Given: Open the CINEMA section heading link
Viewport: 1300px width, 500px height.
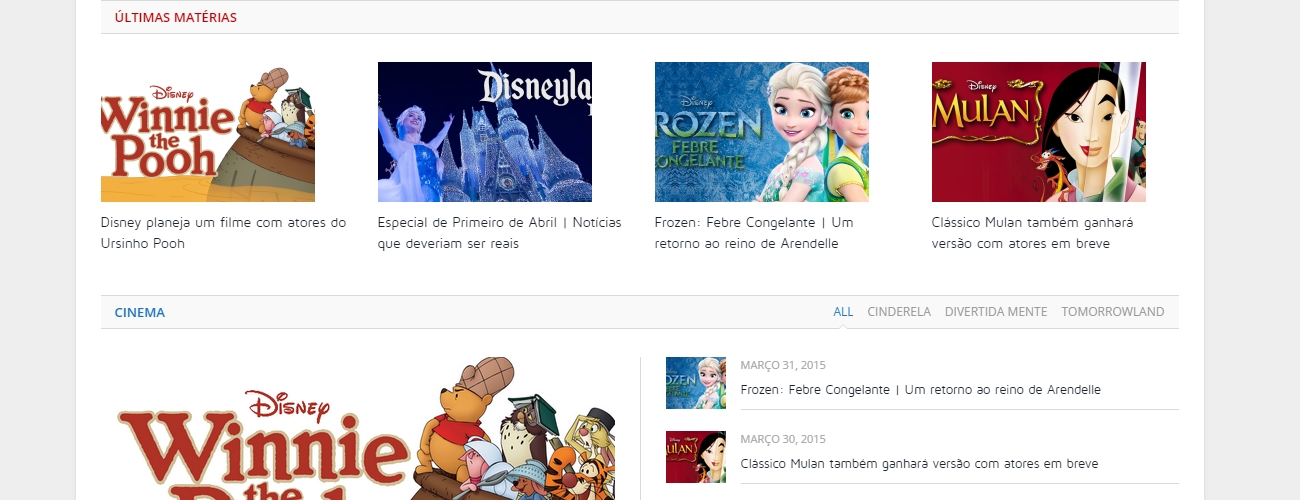Looking at the screenshot, I should (x=140, y=312).
